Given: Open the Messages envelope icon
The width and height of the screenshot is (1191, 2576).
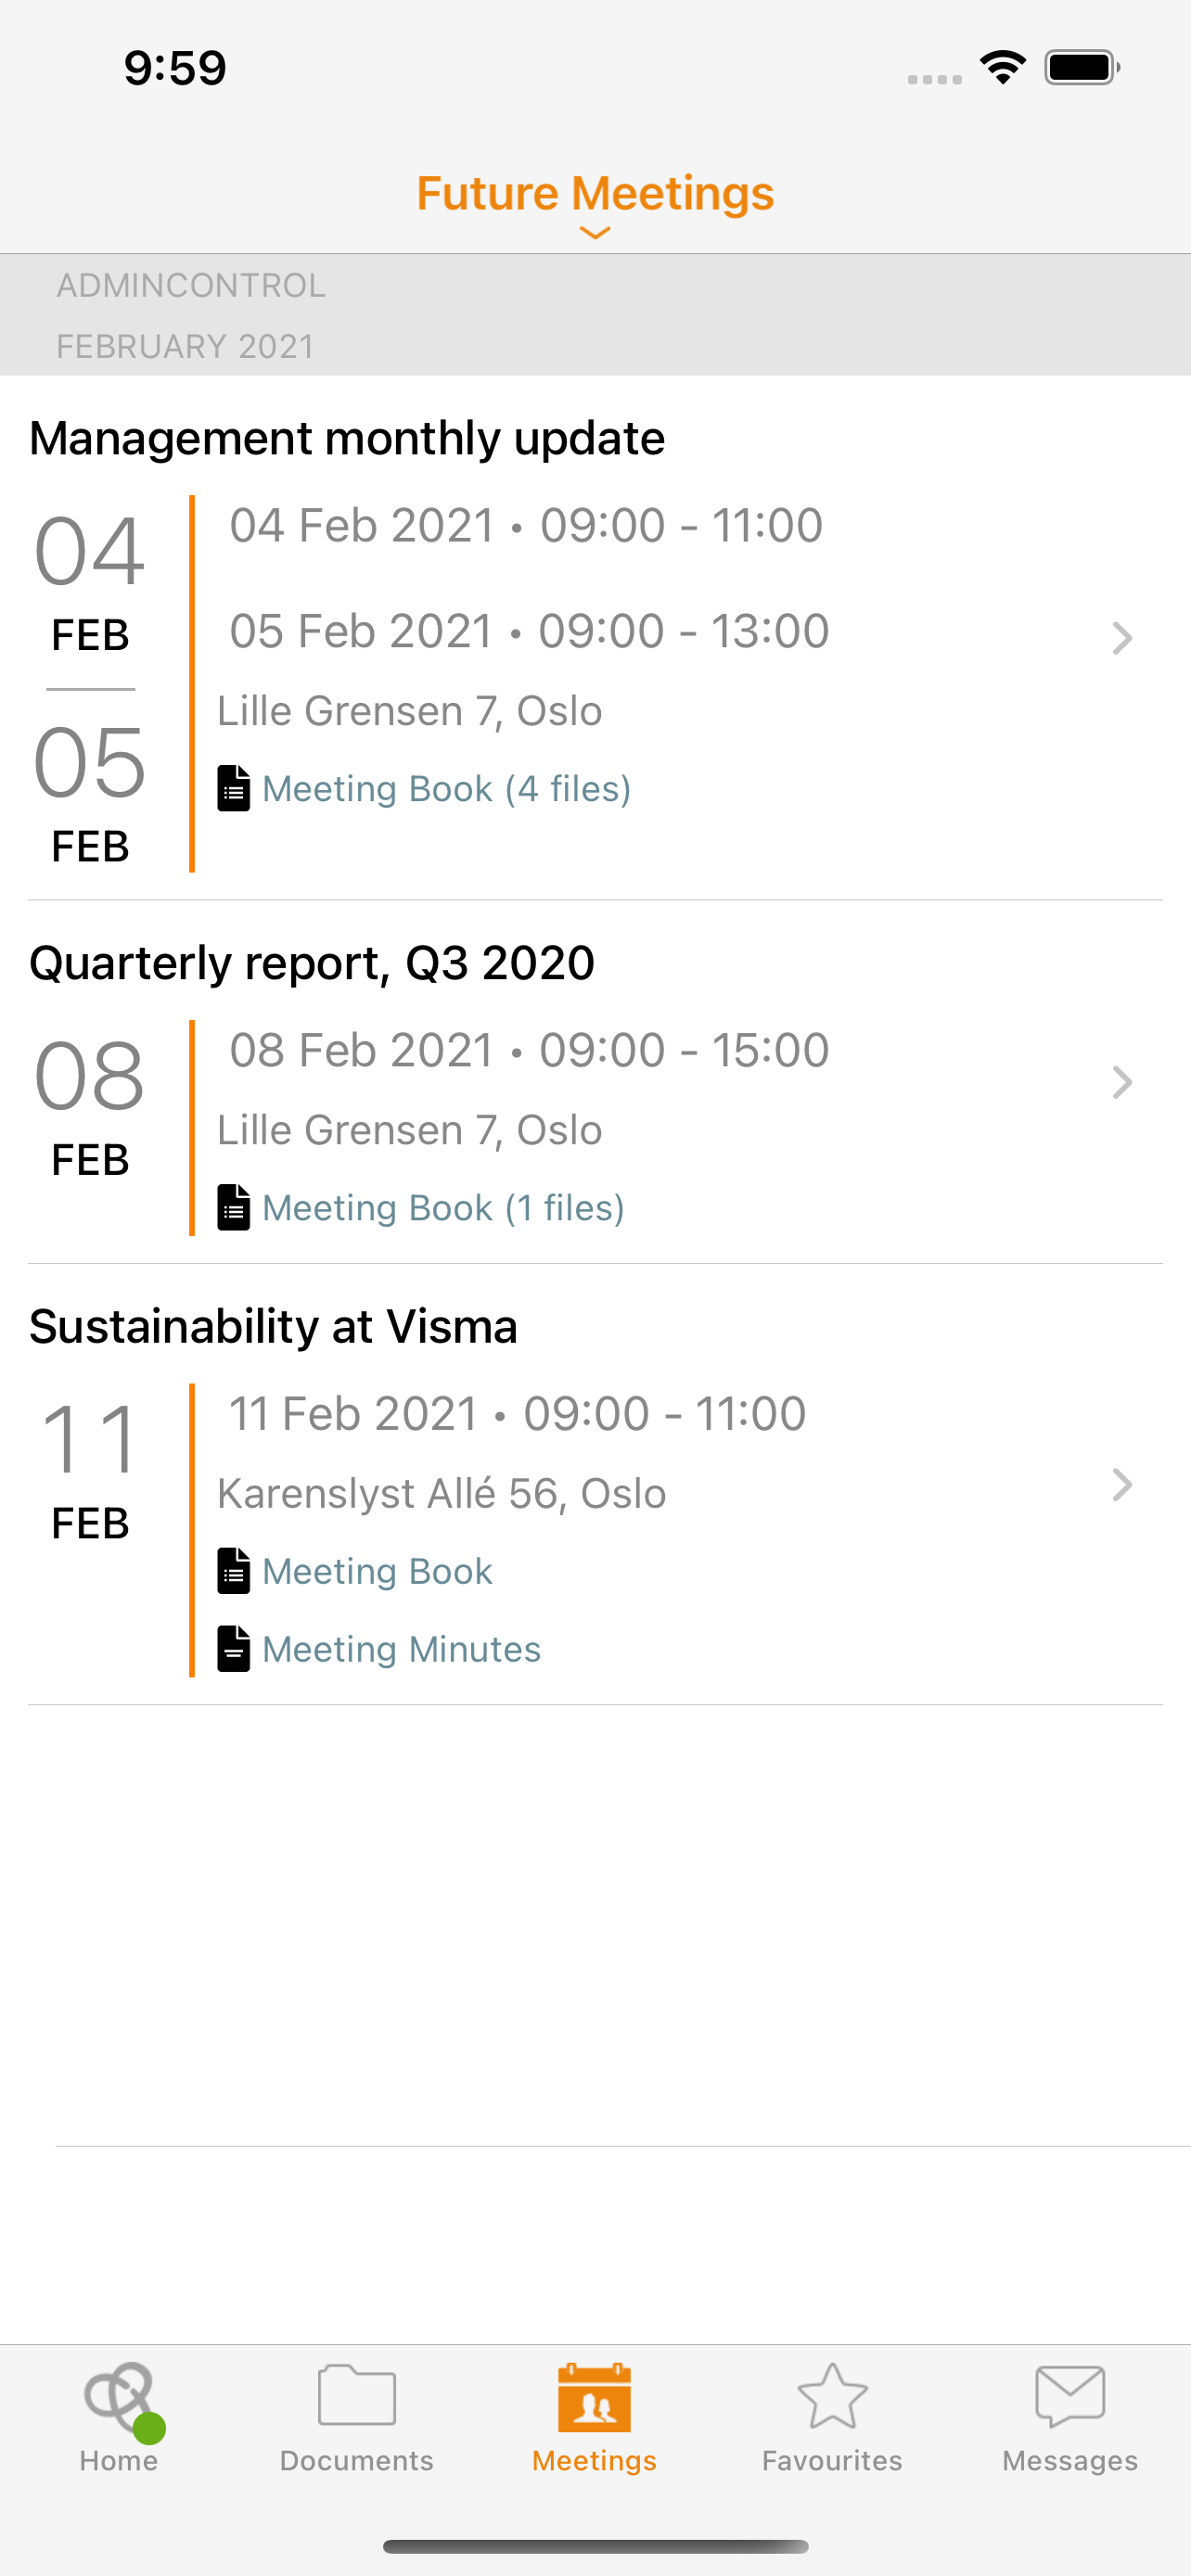Looking at the screenshot, I should (1070, 2396).
